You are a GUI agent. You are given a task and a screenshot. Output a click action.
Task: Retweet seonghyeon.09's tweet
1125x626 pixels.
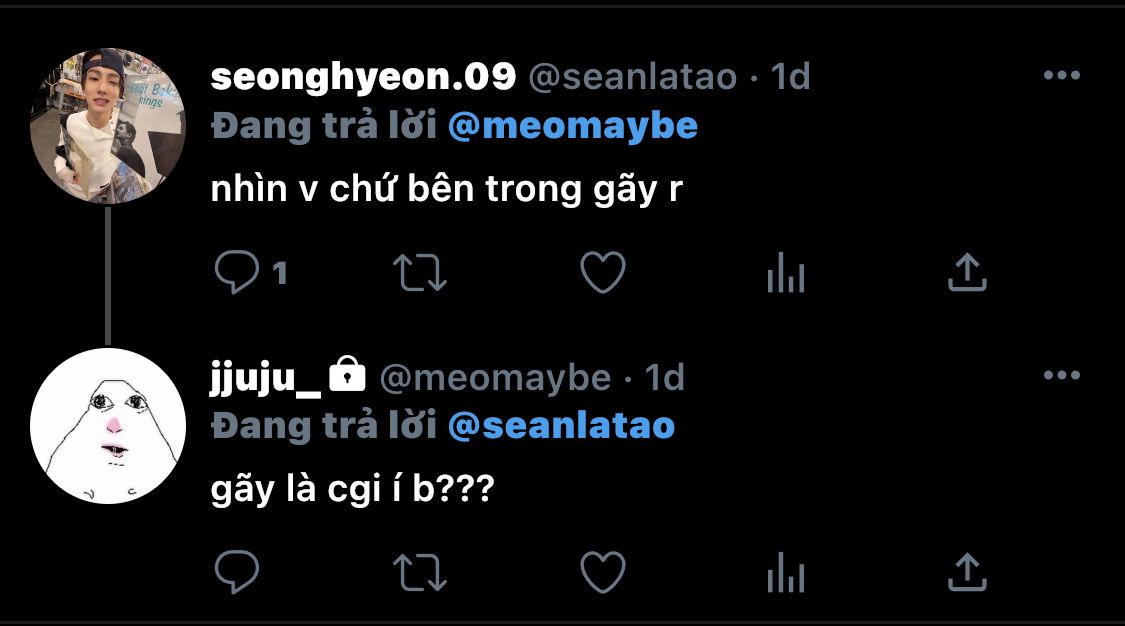(x=420, y=272)
